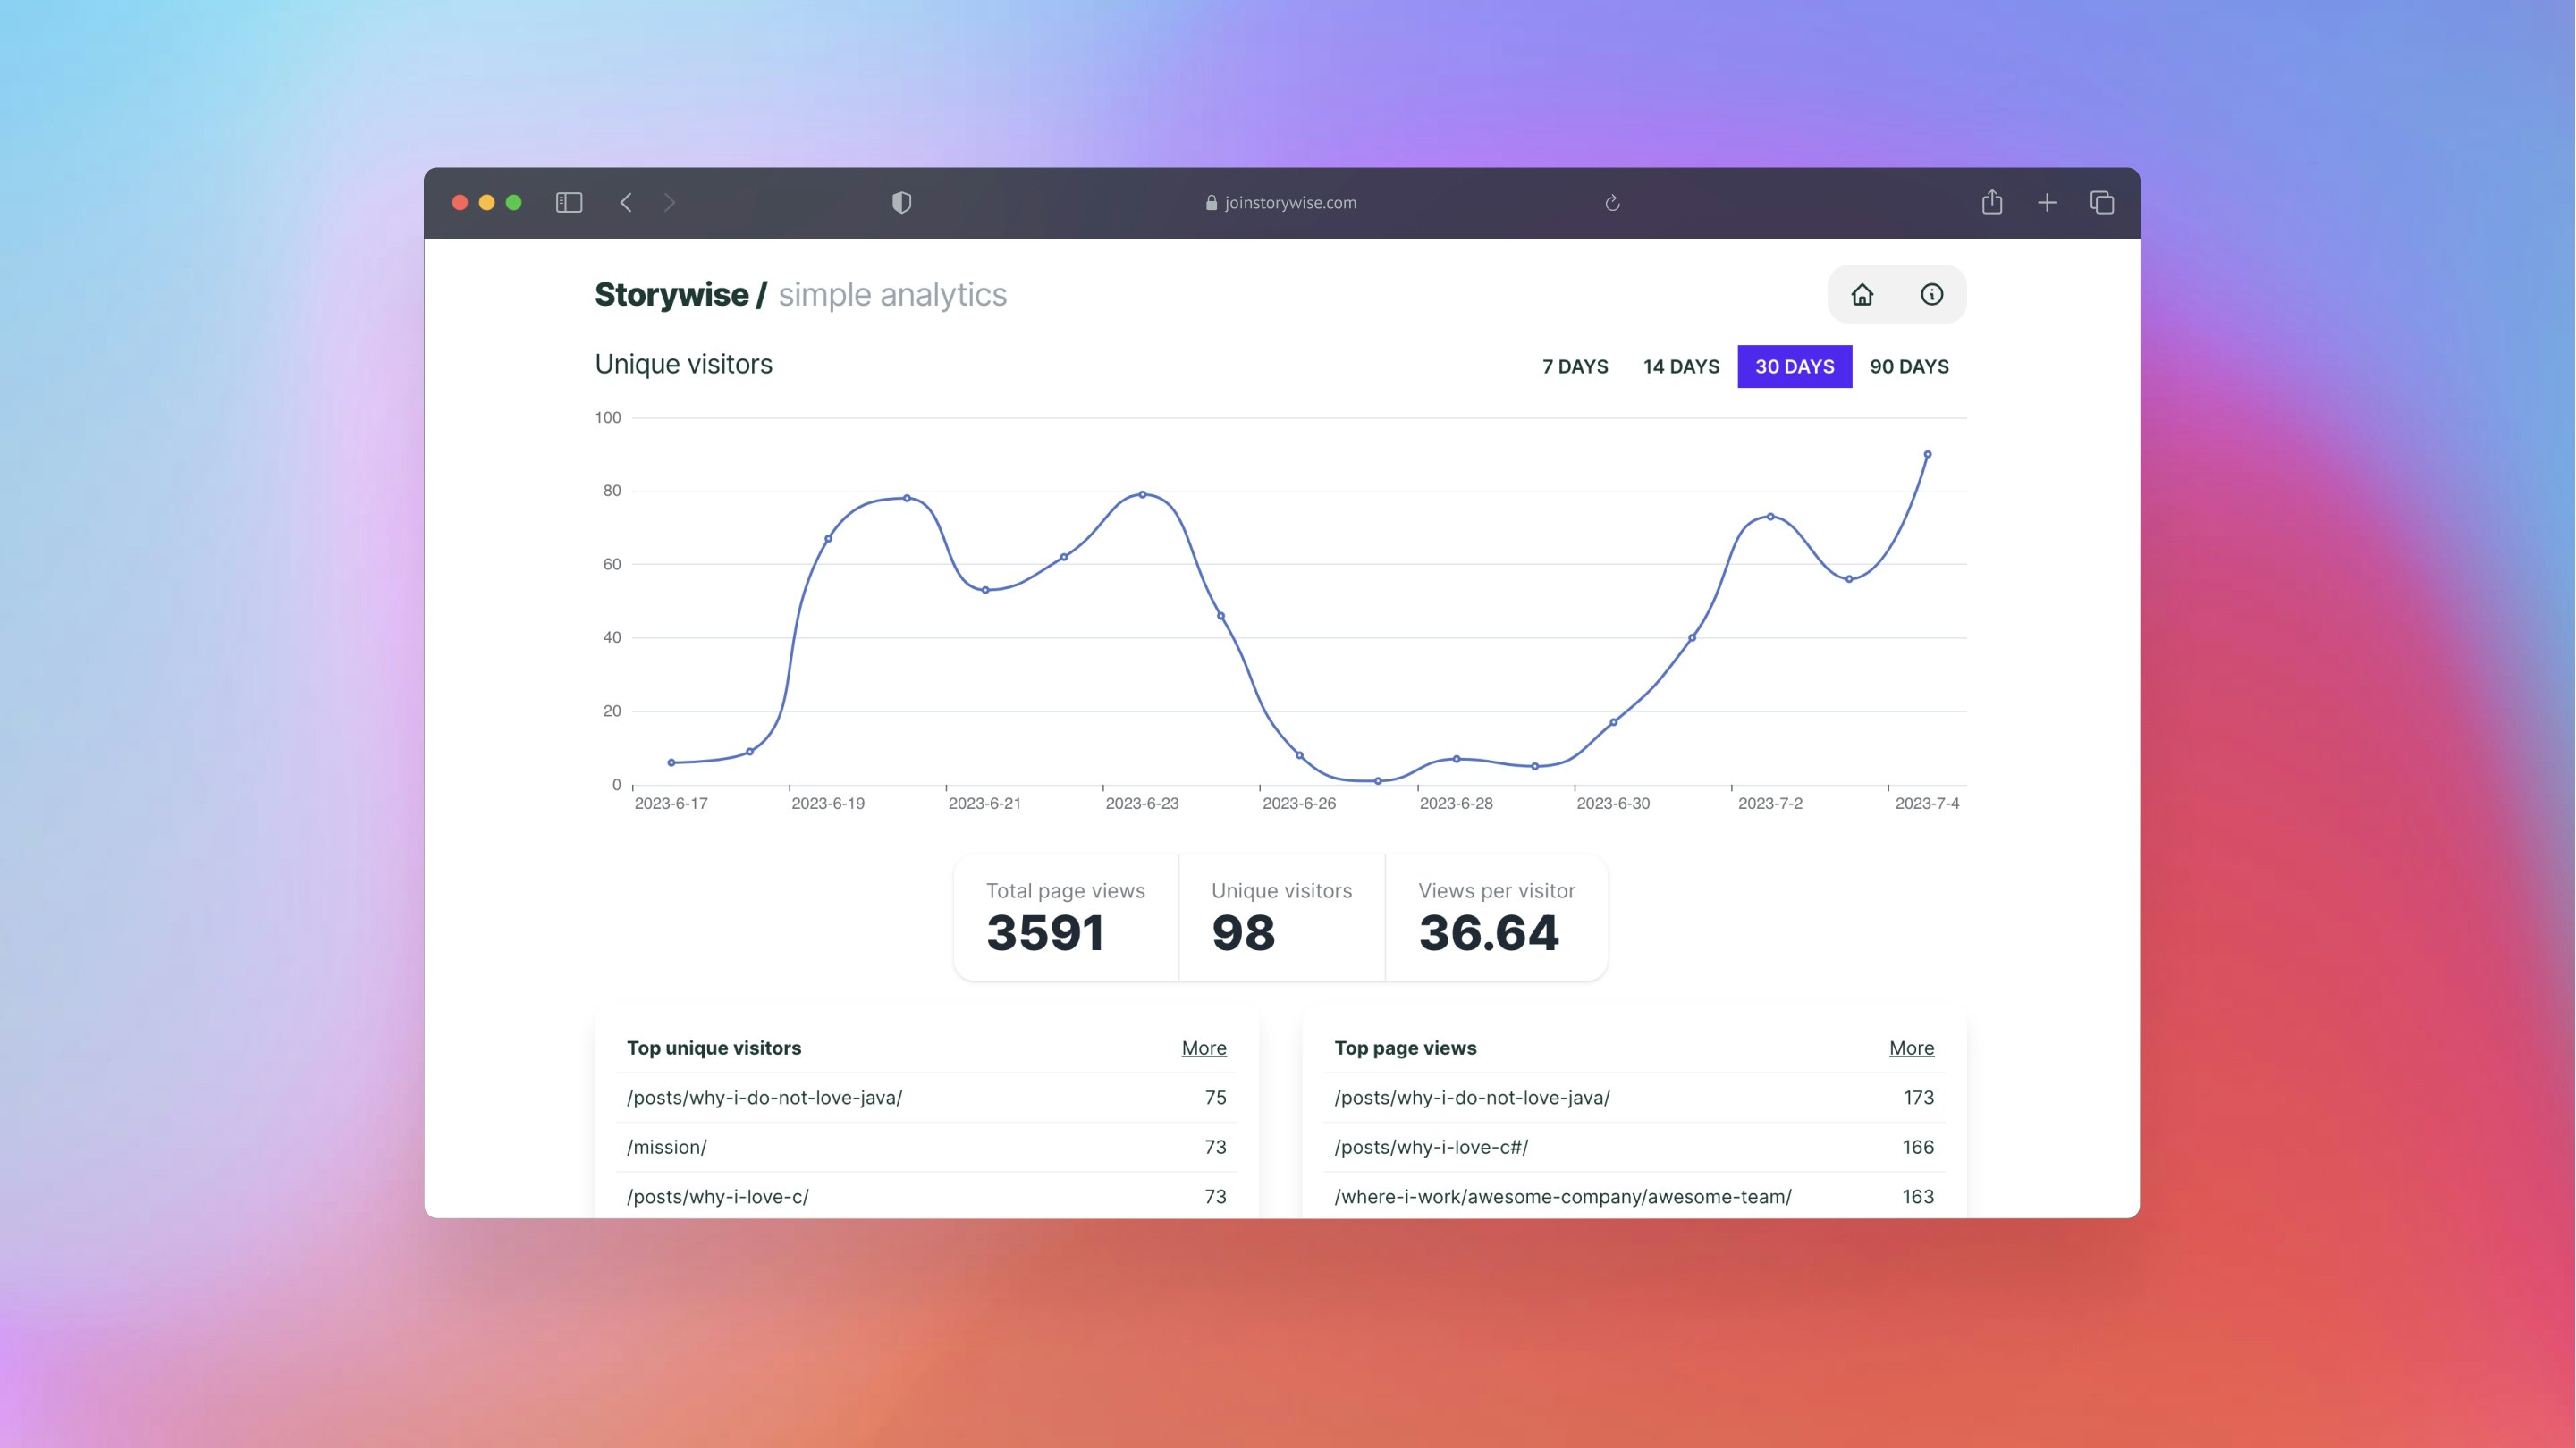Viewport: 2576px width, 1448px height.
Task: Click the chart data point at 2023-6-23
Action: 1142,494
